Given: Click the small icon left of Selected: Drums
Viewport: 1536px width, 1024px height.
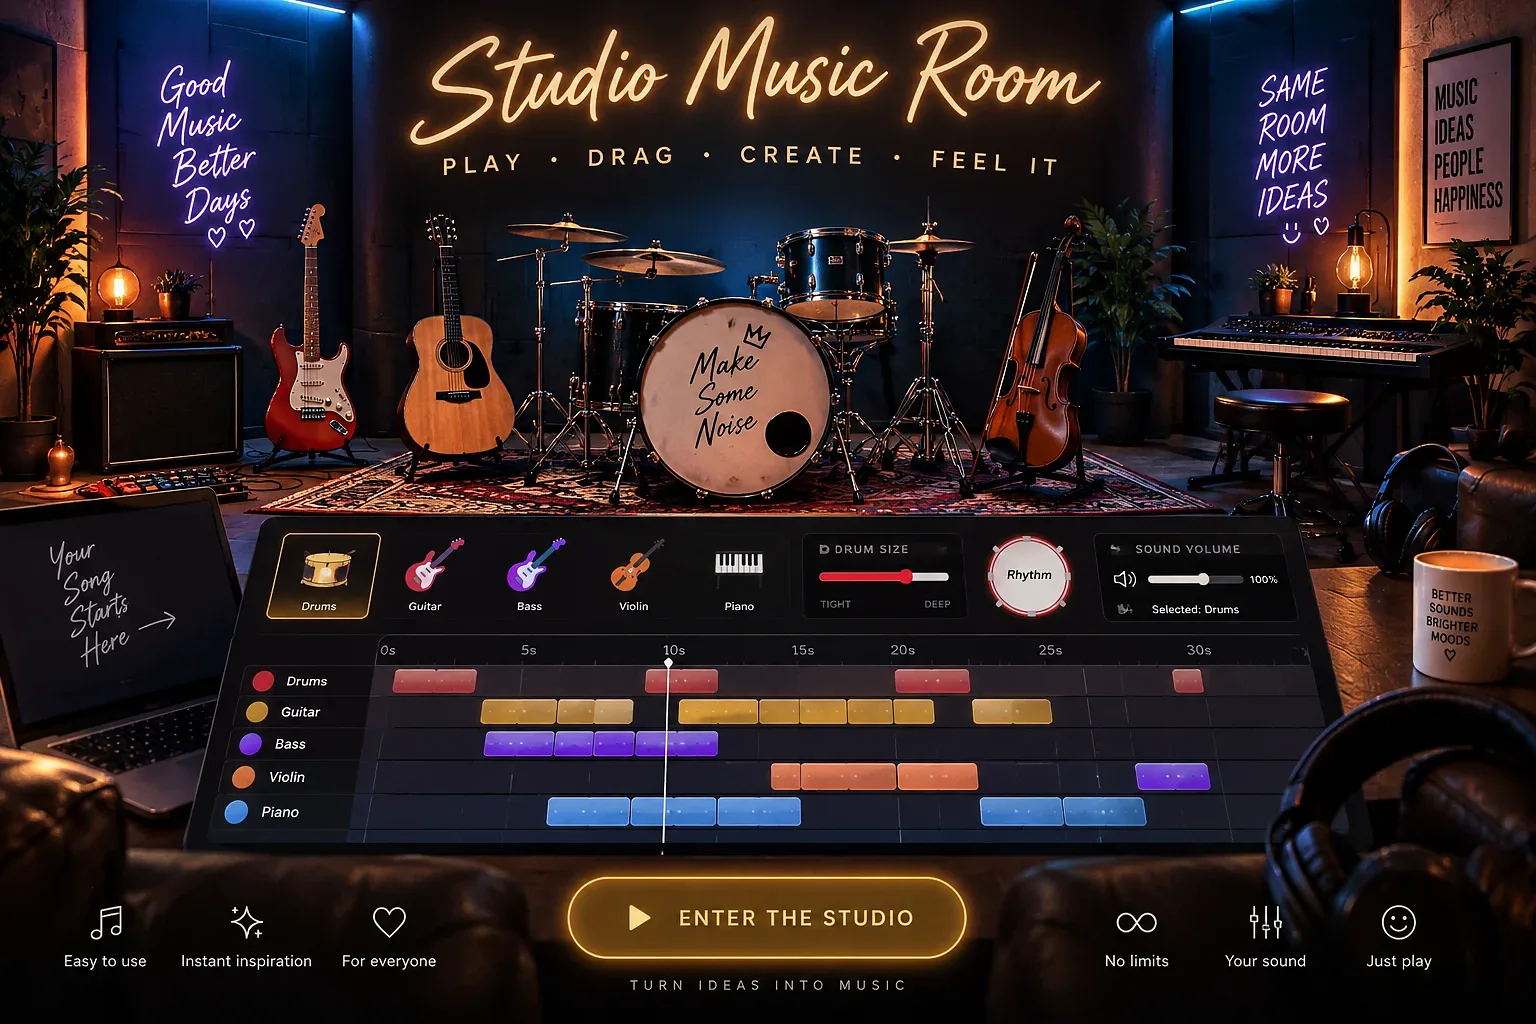Looking at the screenshot, I should click(1125, 609).
